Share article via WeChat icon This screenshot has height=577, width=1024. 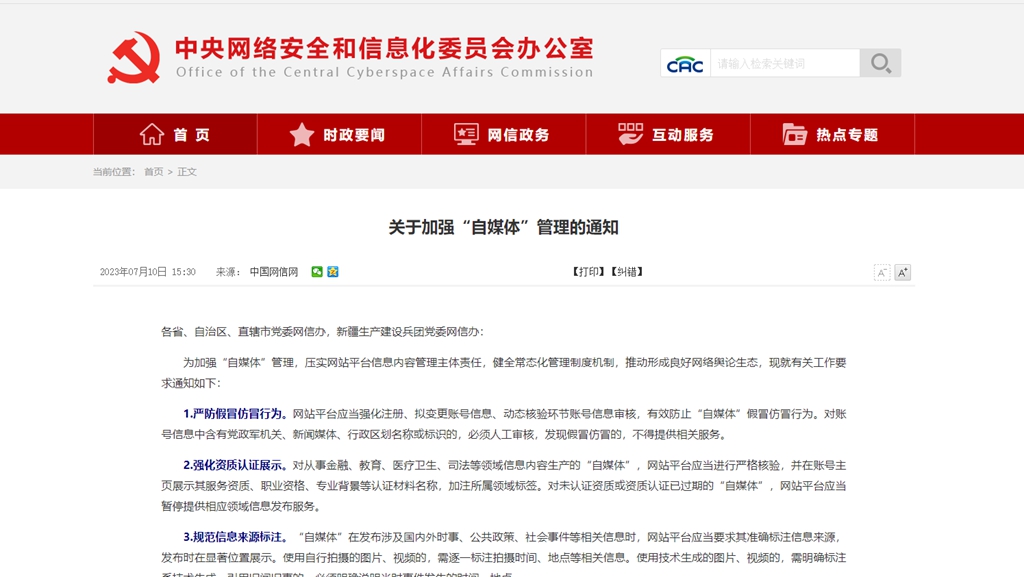pos(317,272)
